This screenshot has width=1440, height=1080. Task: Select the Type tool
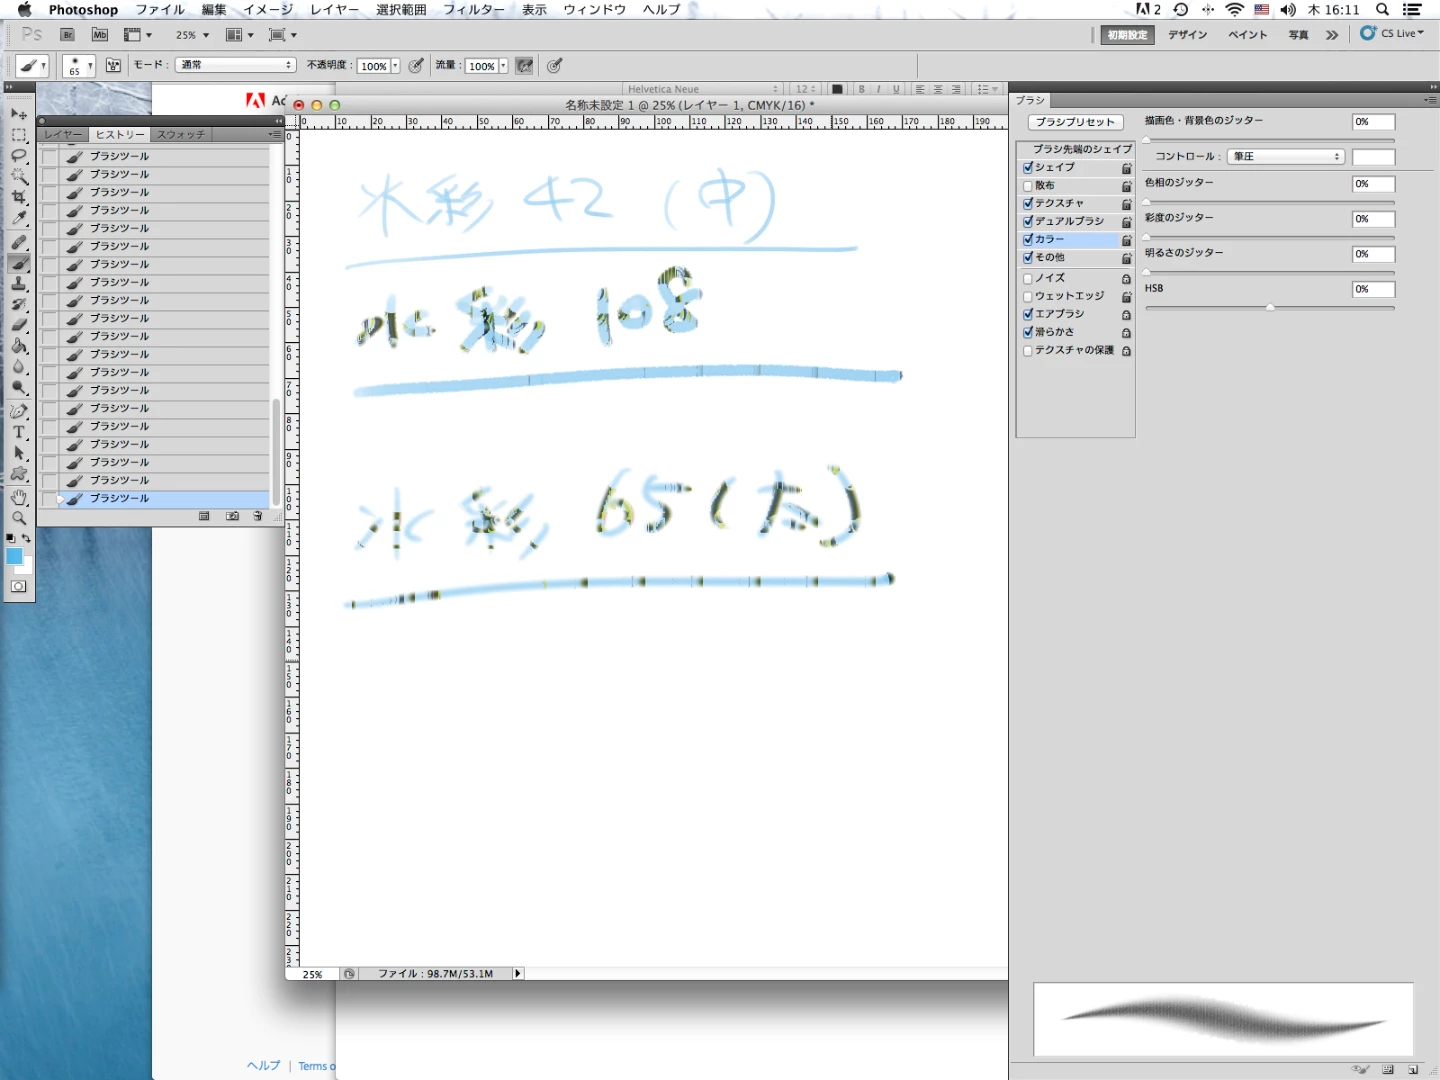point(19,433)
